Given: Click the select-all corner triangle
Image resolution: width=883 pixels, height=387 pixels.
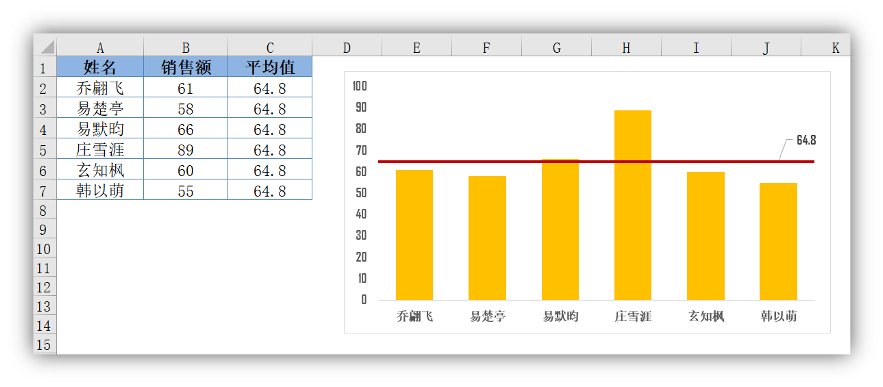Looking at the screenshot, I should (x=47, y=47).
